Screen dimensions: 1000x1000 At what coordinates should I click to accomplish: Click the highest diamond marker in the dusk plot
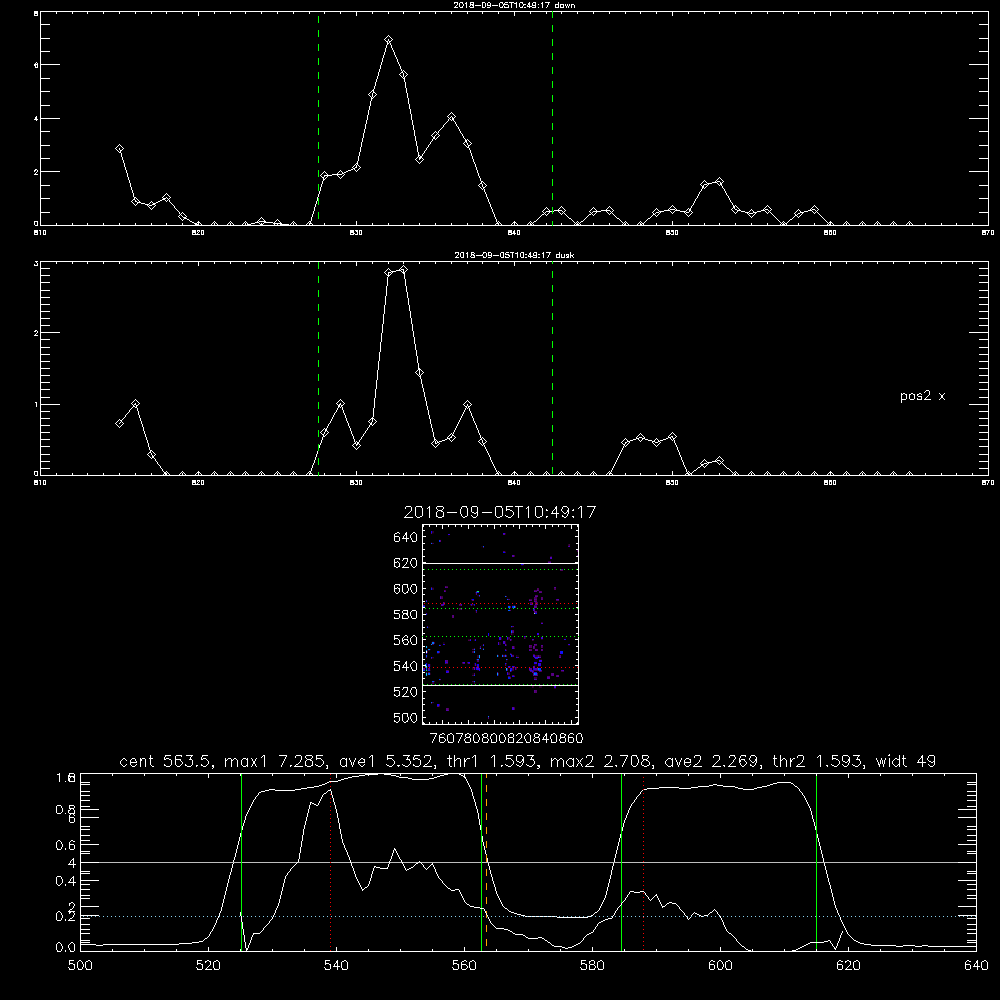click(403, 270)
